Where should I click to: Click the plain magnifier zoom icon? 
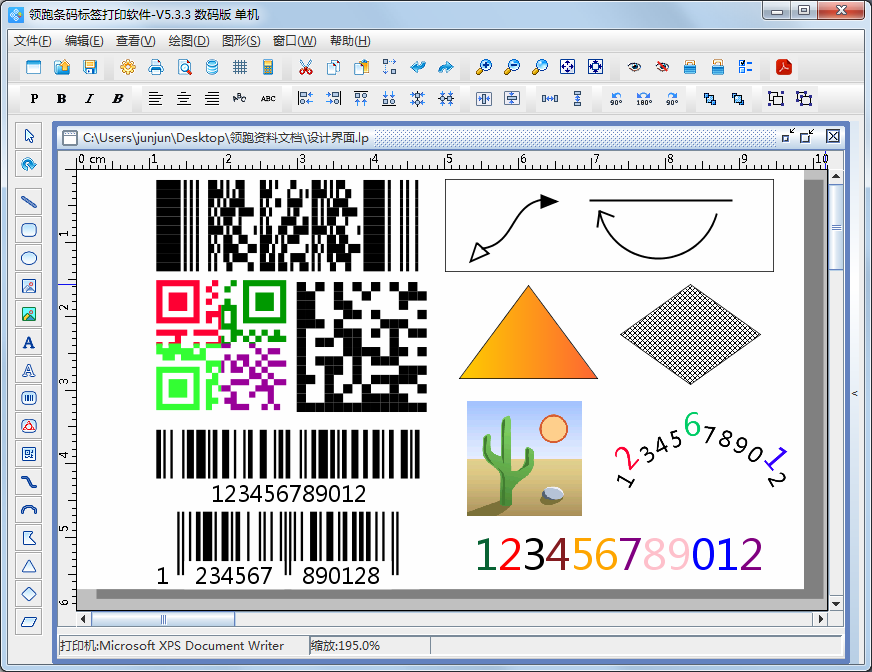539,67
